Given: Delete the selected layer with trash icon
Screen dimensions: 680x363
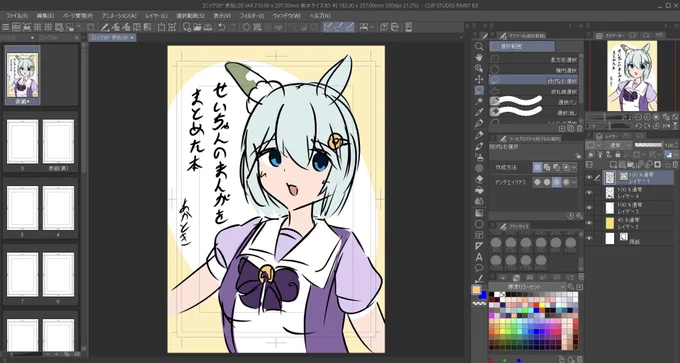Looking at the screenshot, I should [676, 164].
